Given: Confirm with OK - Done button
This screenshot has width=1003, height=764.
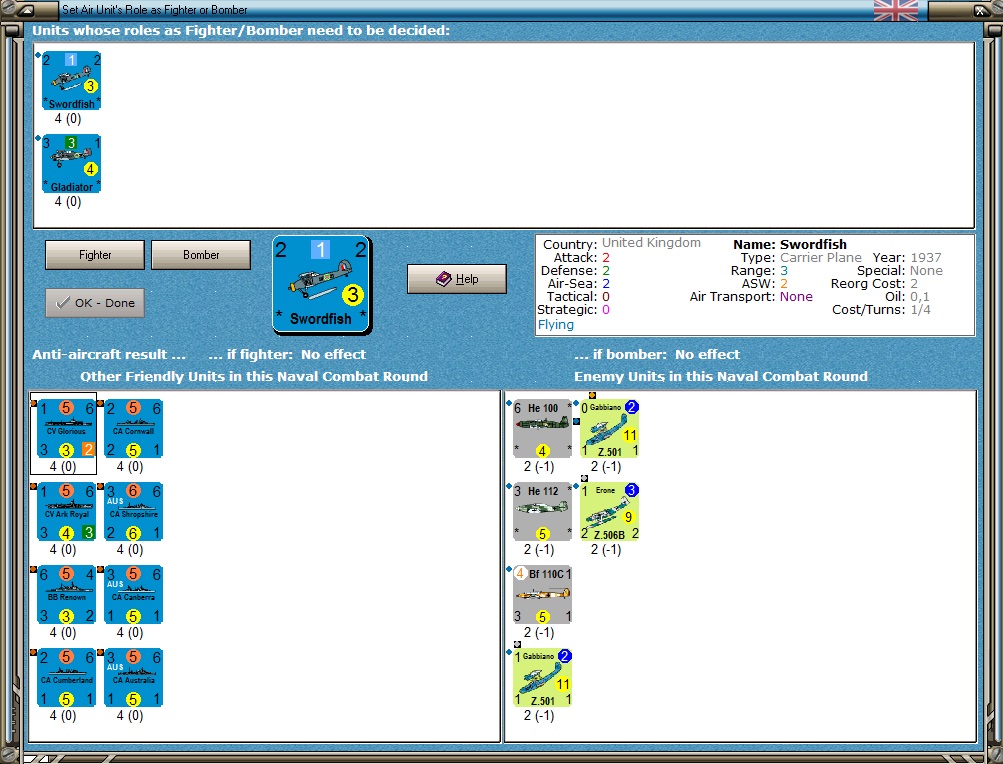Looking at the screenshot, I should (x=95, y=303).
